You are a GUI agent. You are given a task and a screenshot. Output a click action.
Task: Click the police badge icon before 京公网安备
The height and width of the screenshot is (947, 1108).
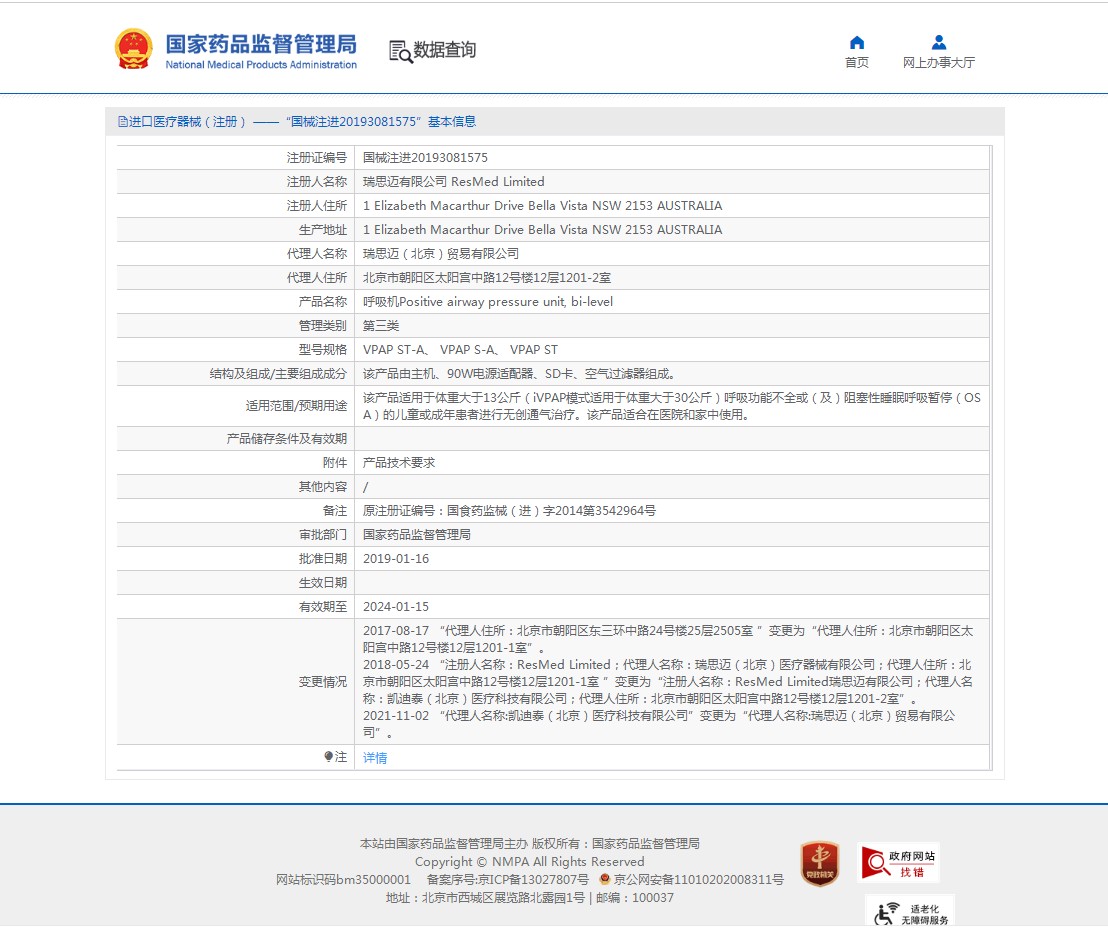(604, 879)
